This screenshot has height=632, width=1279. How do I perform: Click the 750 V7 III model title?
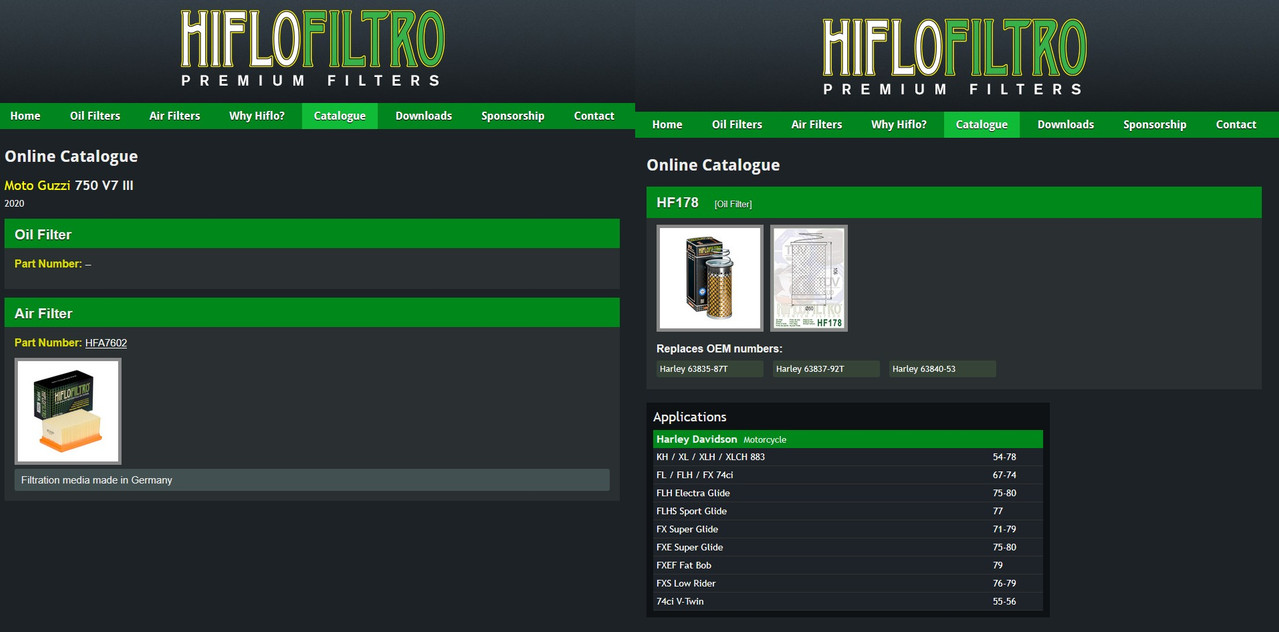pyautogui.click(x=104, y=186)
